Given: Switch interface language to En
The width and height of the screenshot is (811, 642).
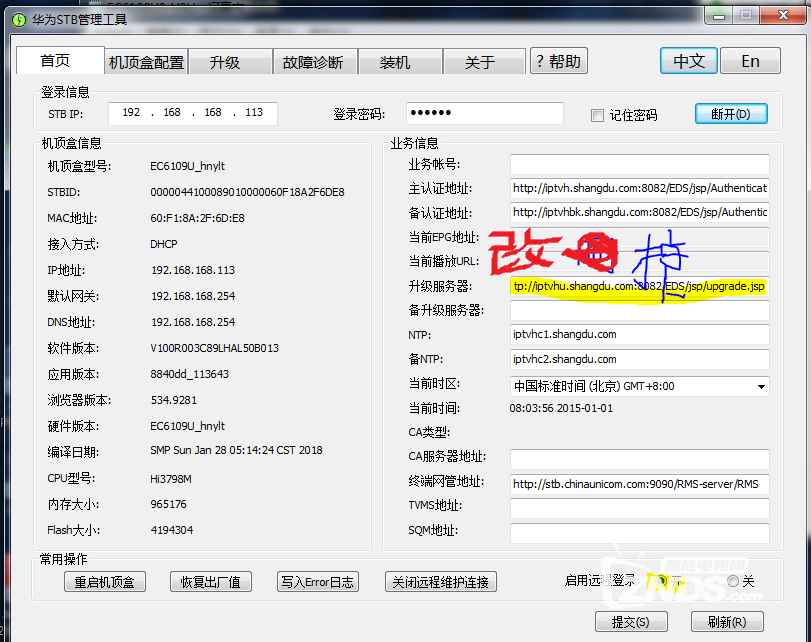Looking at the screenshot, I should click(750, 61).
